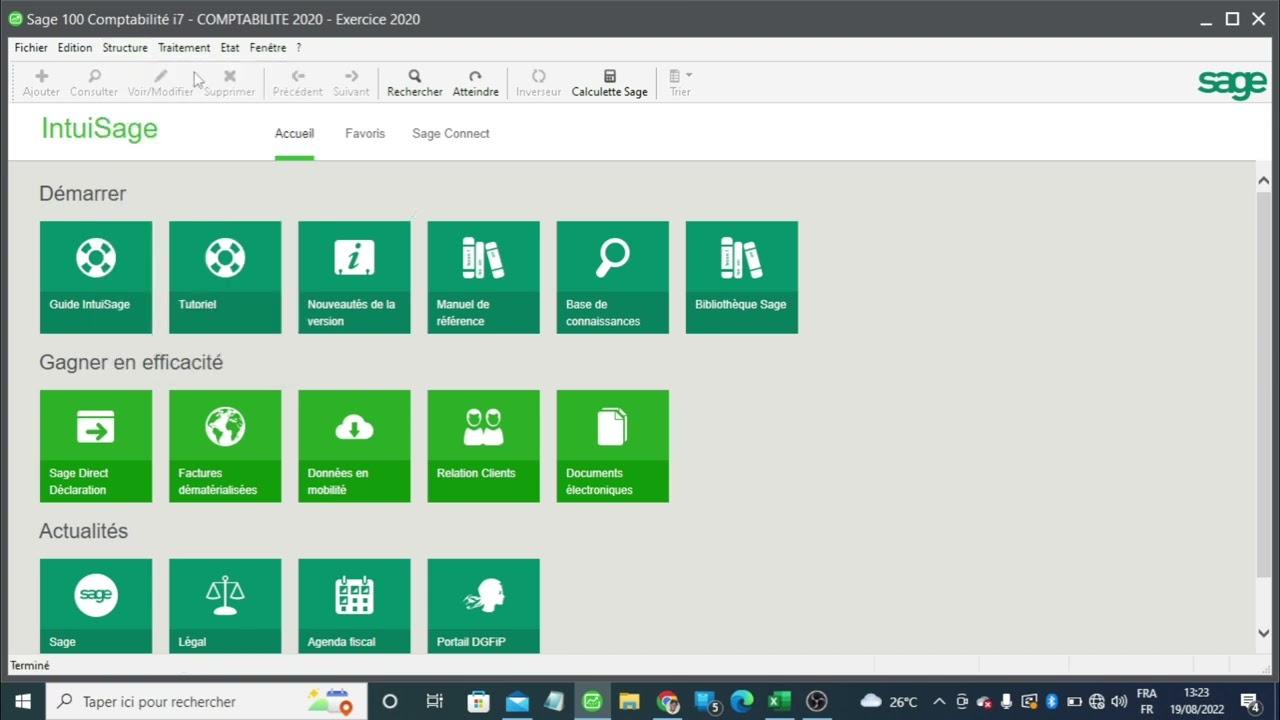Open the Calculette Sage
Viewport: 1280px width, 720px height.
[610, 83]
